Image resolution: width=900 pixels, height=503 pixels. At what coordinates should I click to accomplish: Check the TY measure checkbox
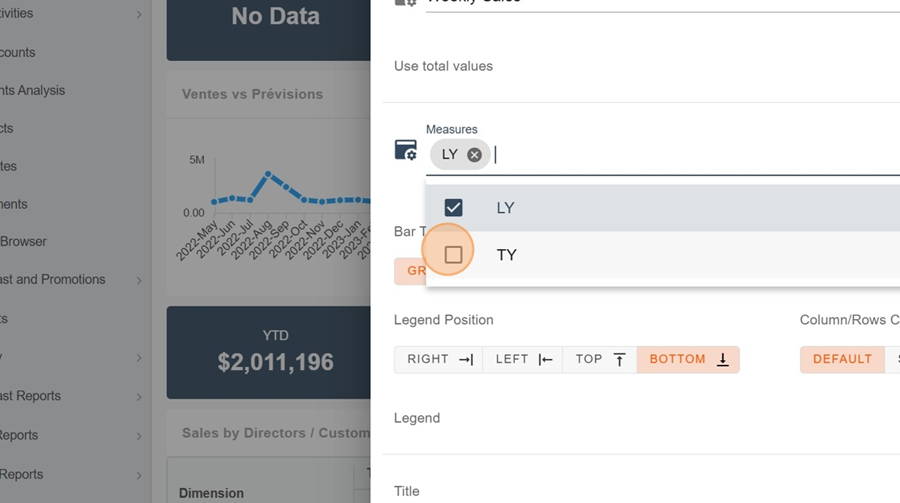click(x=453, y=255)
